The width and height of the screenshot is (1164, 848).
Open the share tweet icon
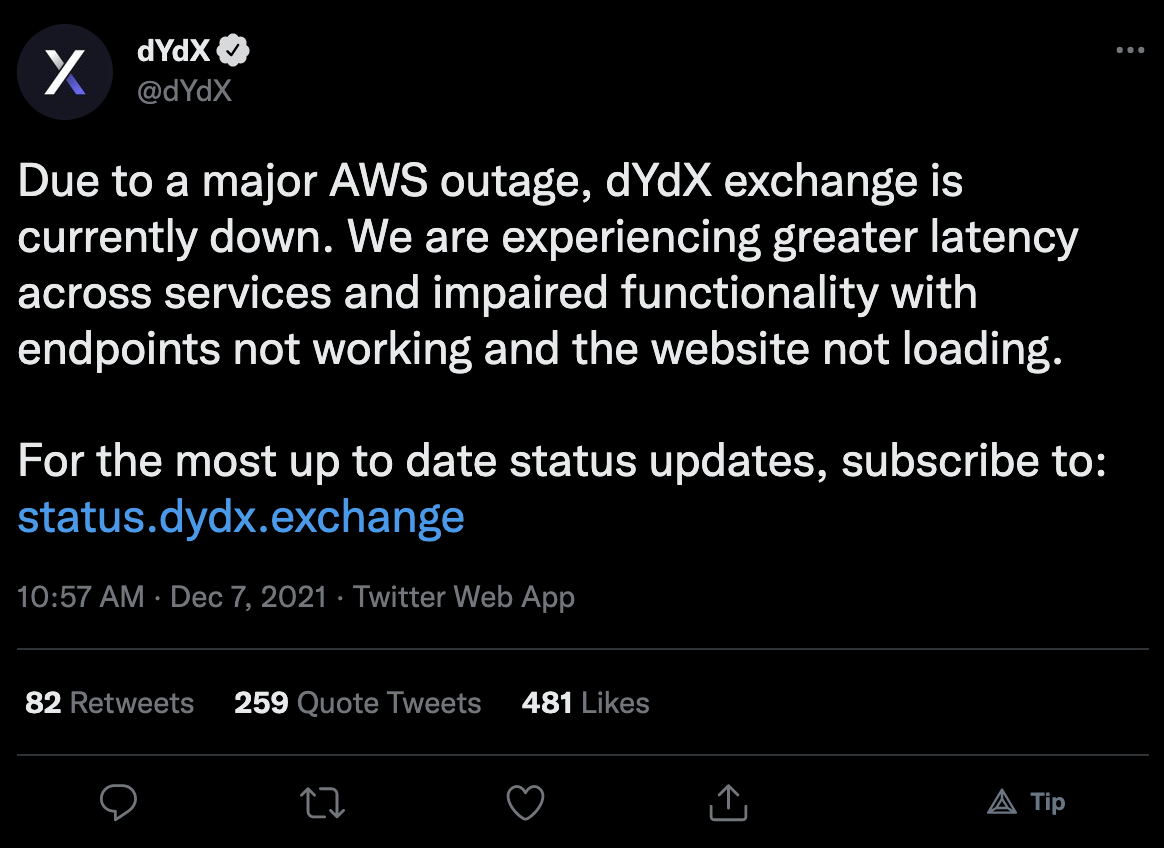(728, 802)
